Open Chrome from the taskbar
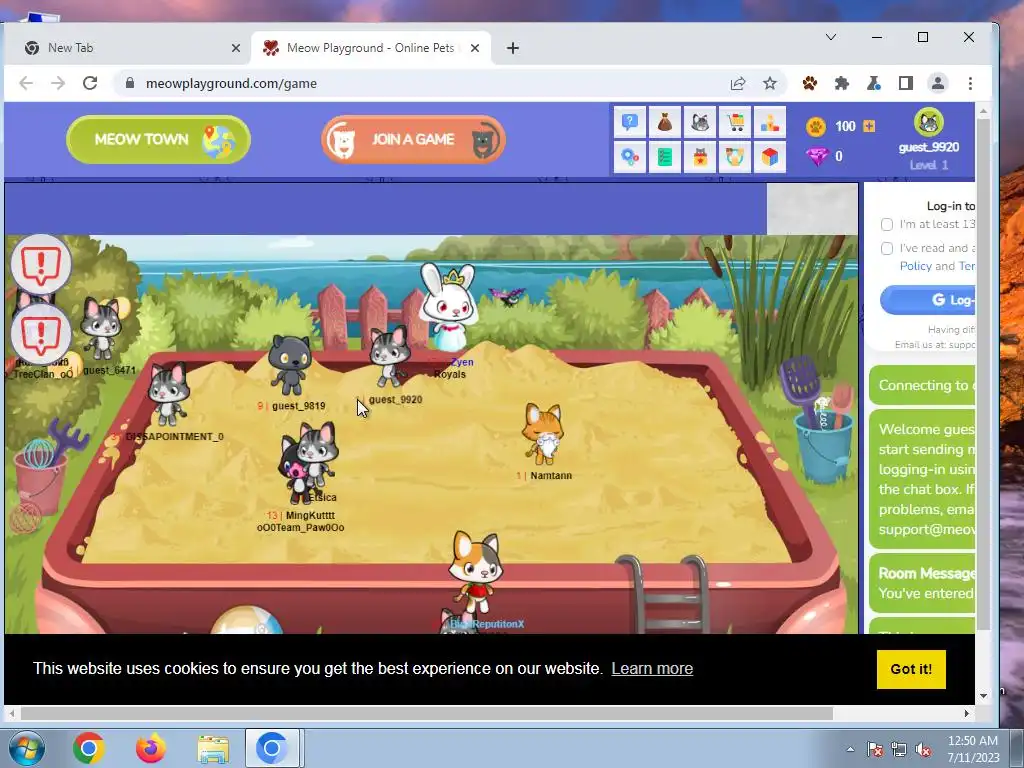 point(89,748)
